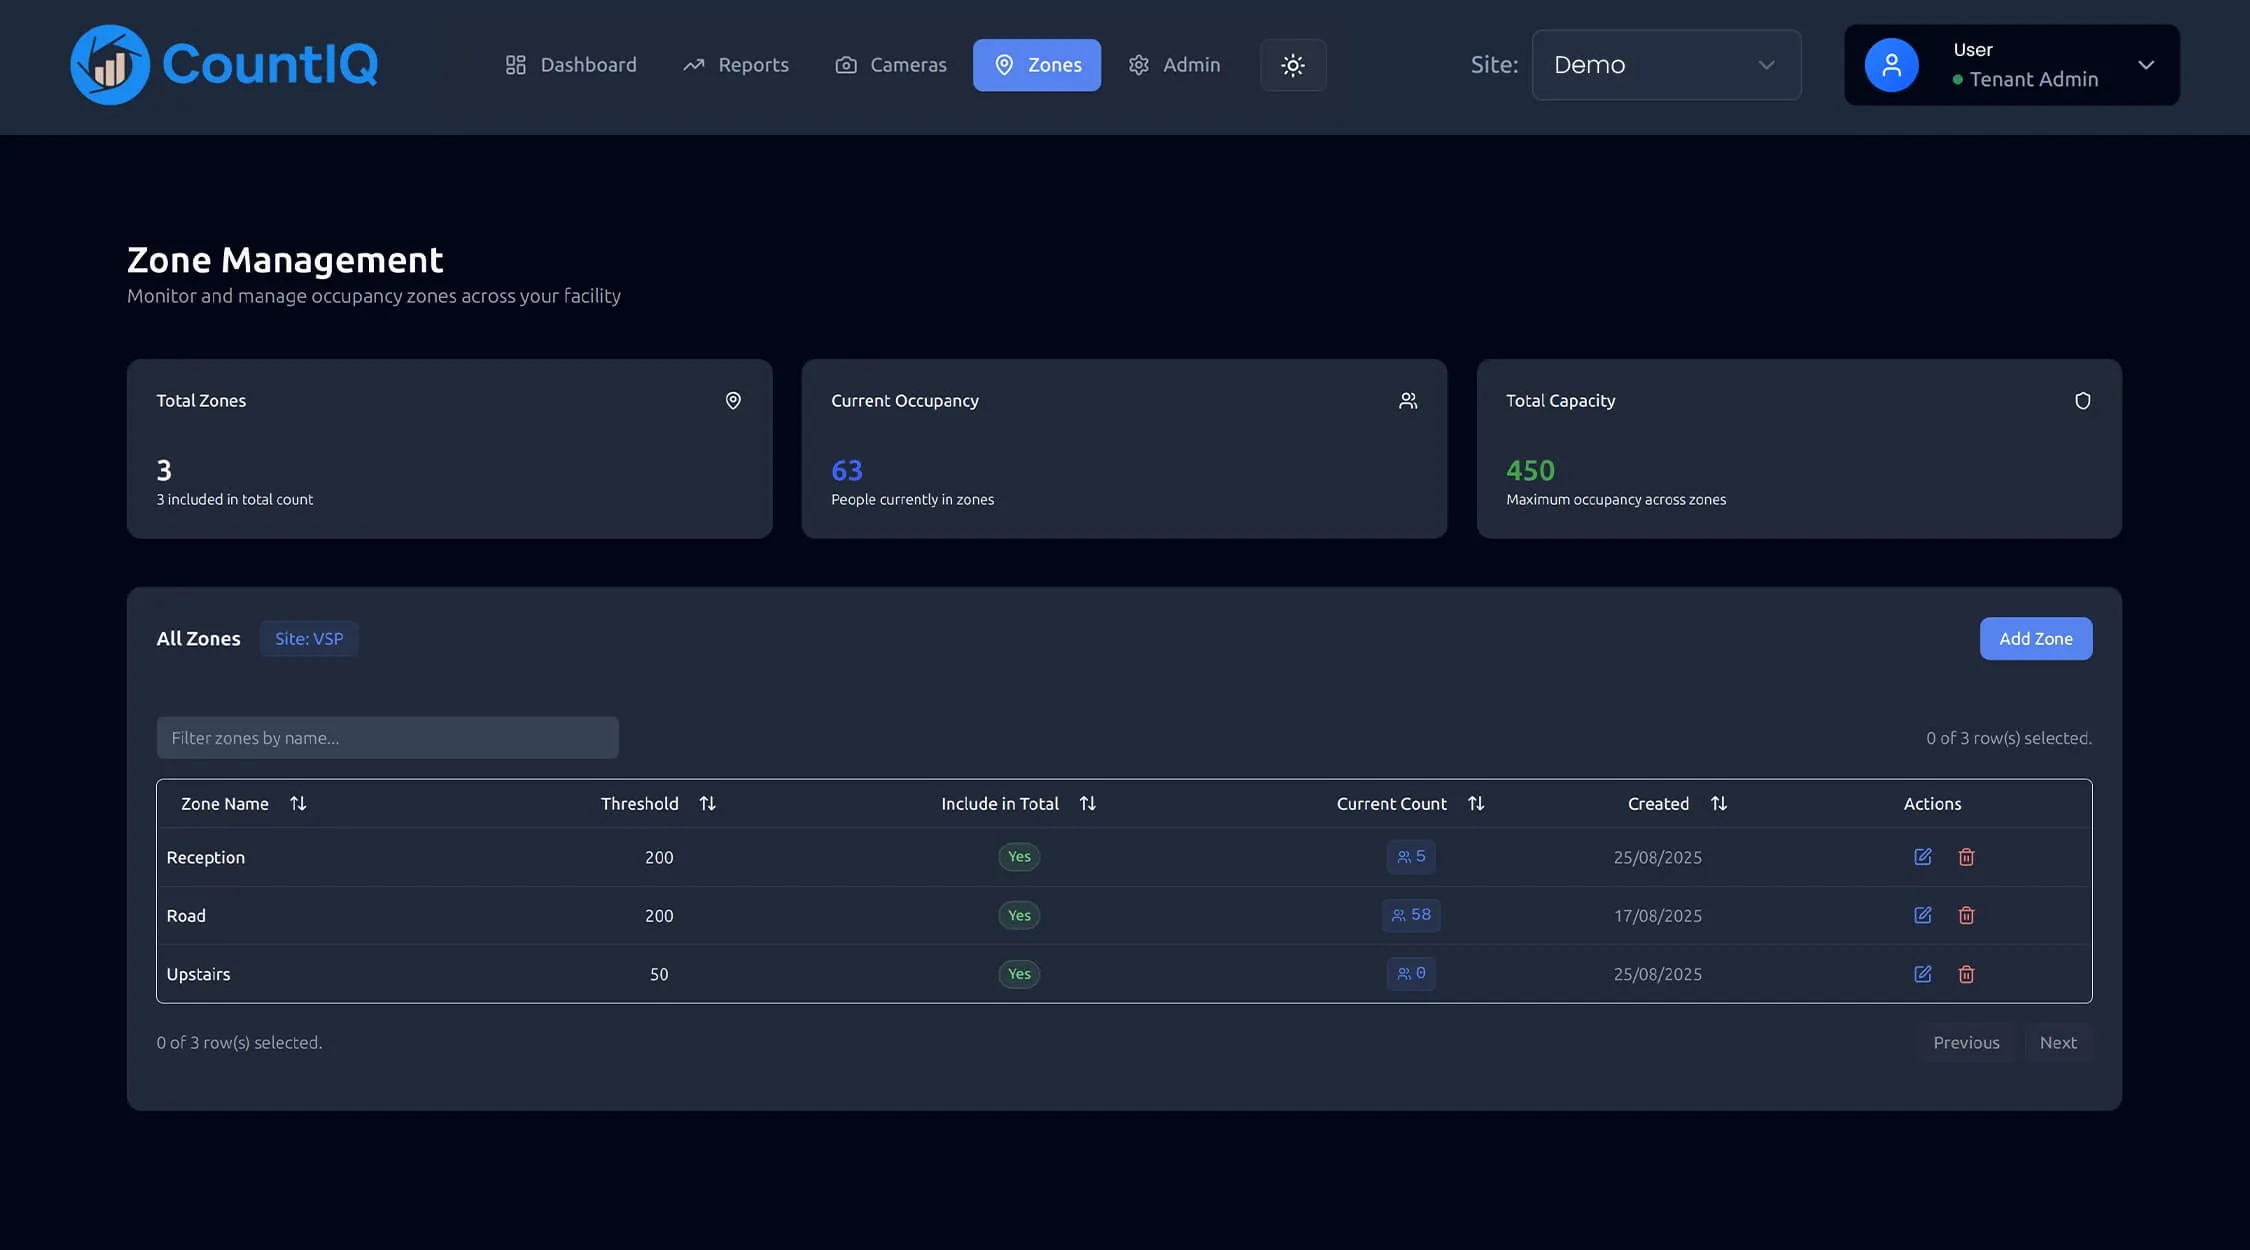Click the delete icon for the Upstairs zone
Screen dimensions: 2250x1250
(x=1966, y=973)
